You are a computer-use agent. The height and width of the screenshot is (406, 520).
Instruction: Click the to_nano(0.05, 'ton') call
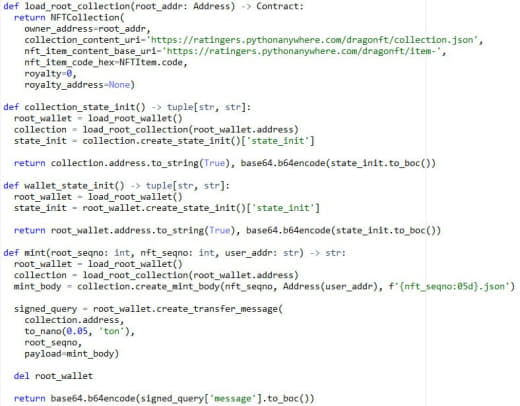click(x=79, y=331)
